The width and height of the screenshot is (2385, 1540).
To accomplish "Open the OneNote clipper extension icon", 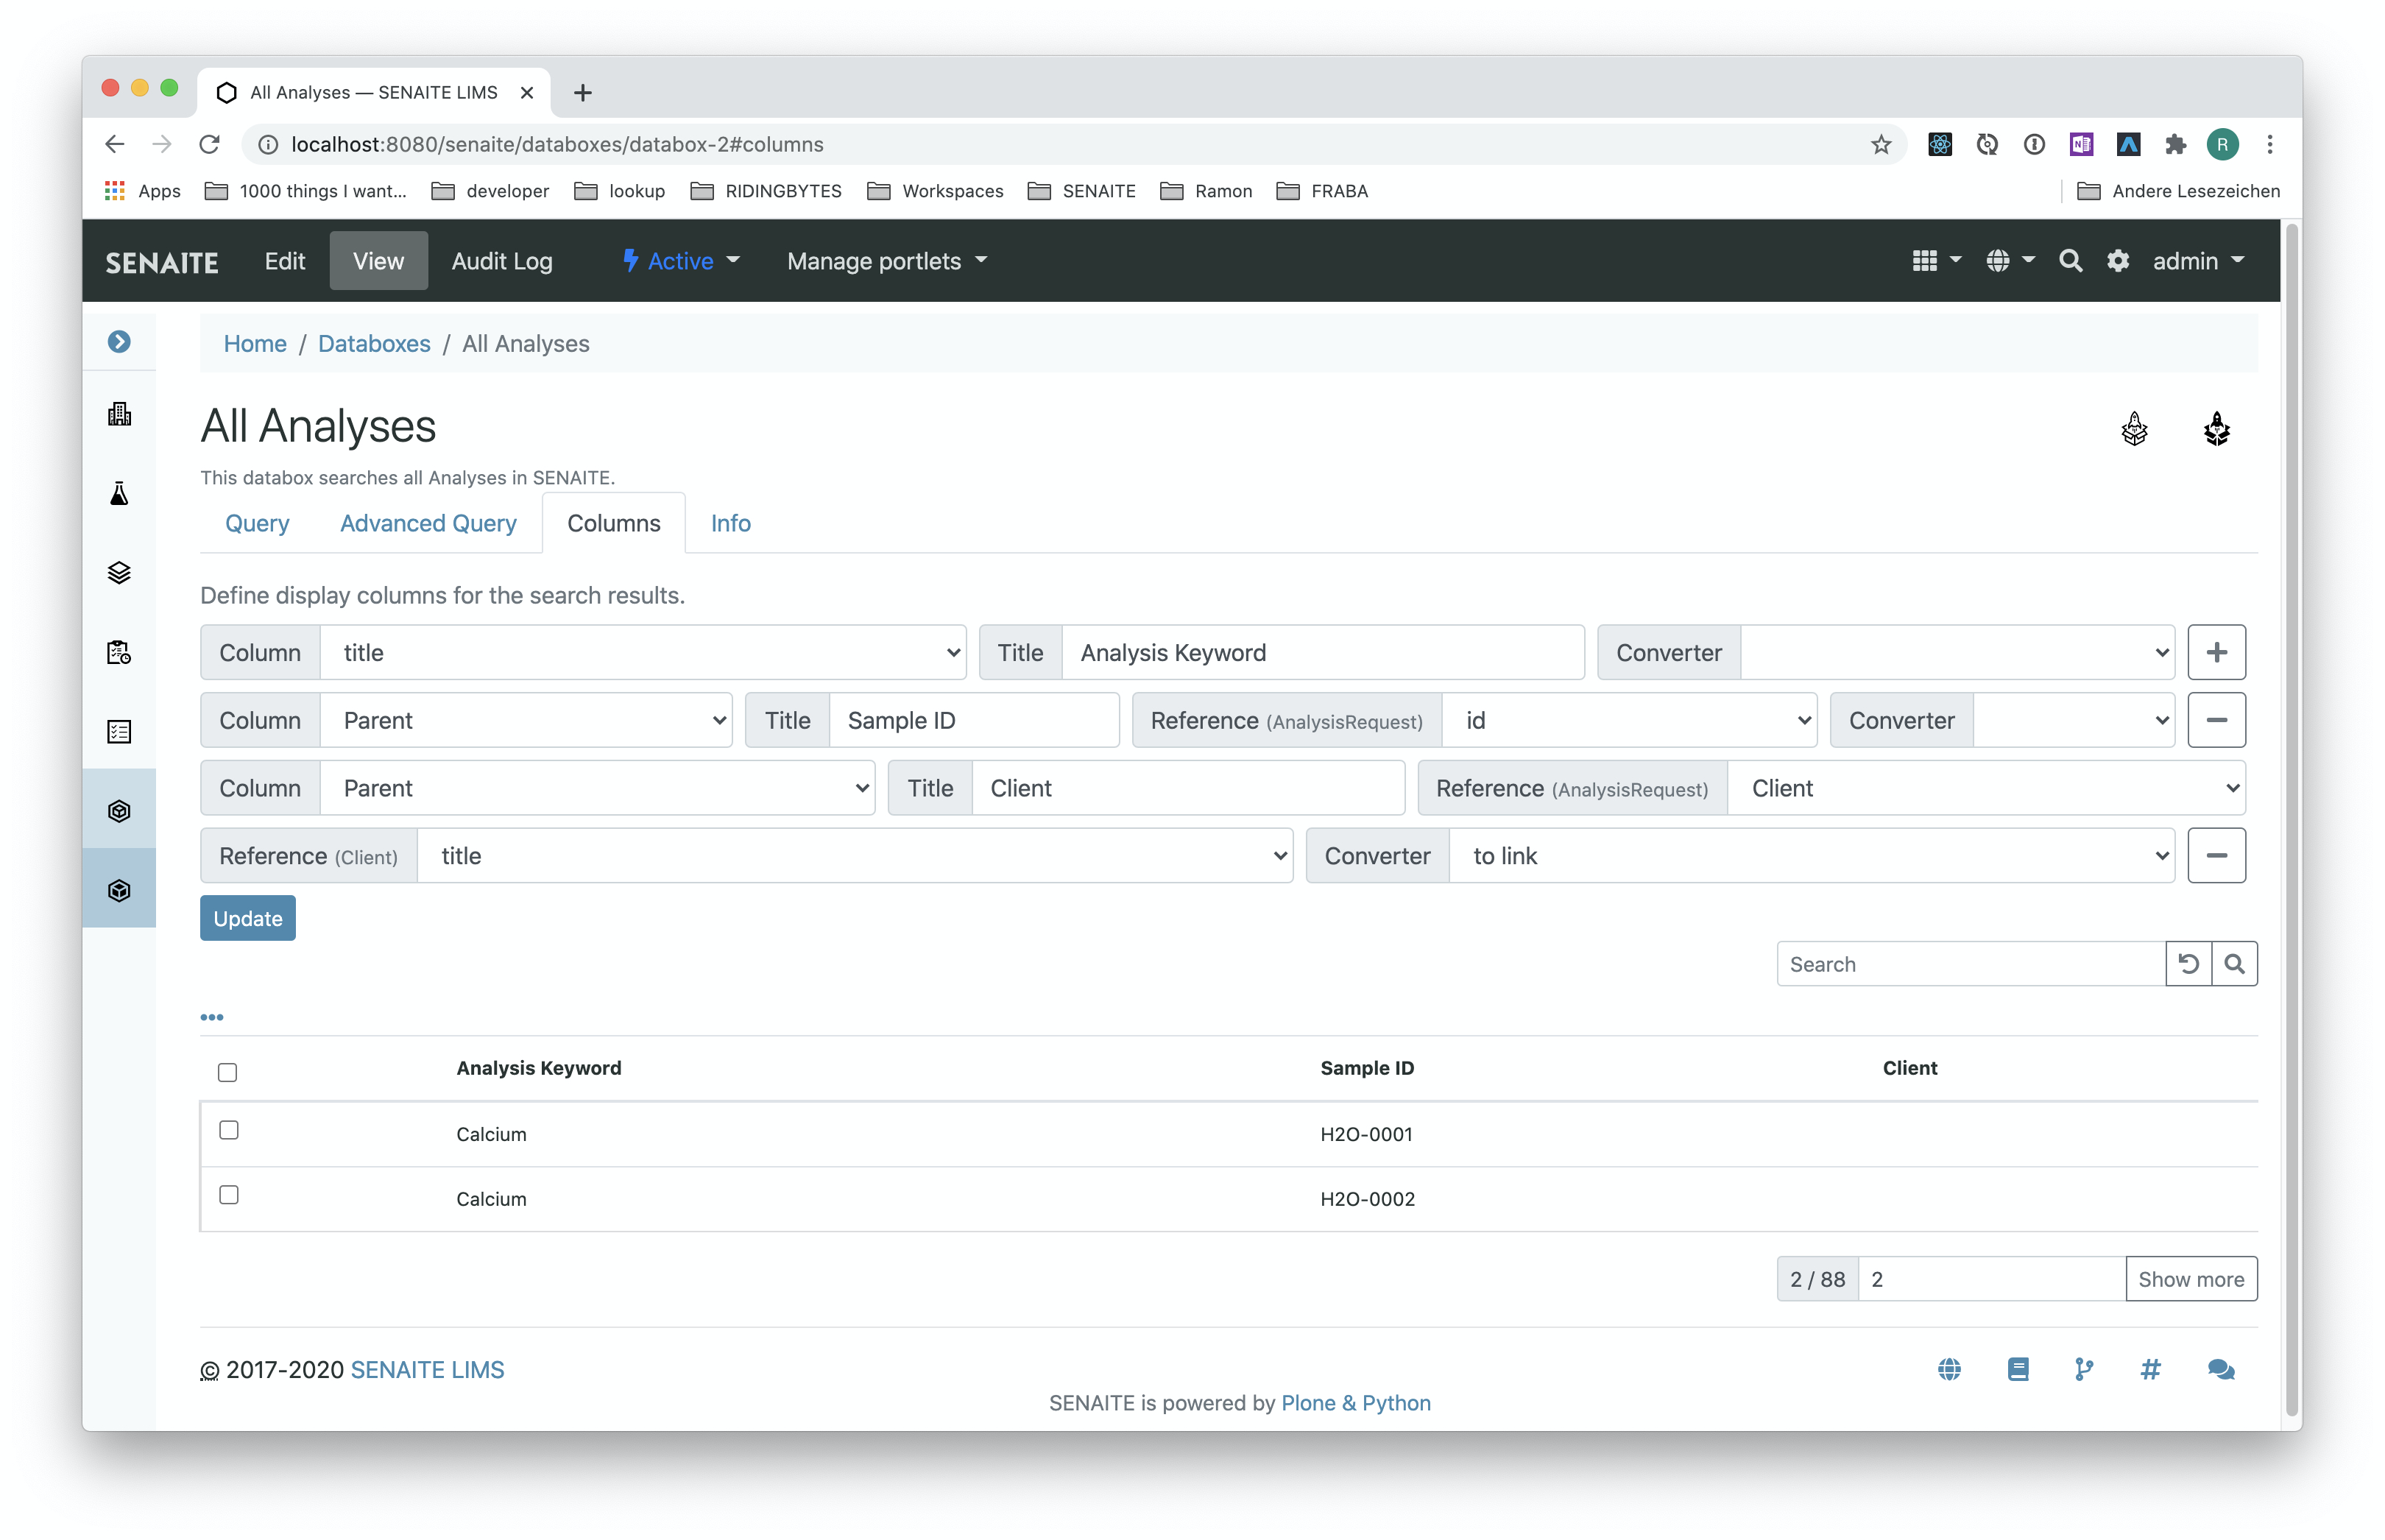I will click(x=2080, y=144).
